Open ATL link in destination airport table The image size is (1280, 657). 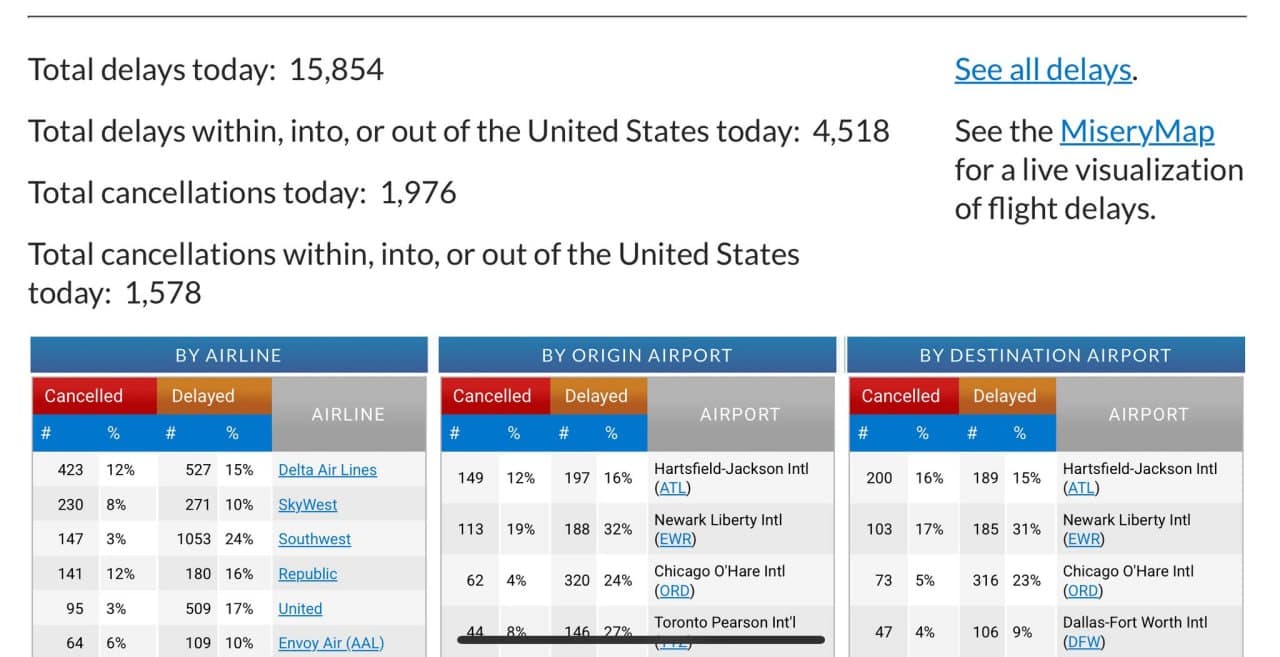tap(1081, 488)
